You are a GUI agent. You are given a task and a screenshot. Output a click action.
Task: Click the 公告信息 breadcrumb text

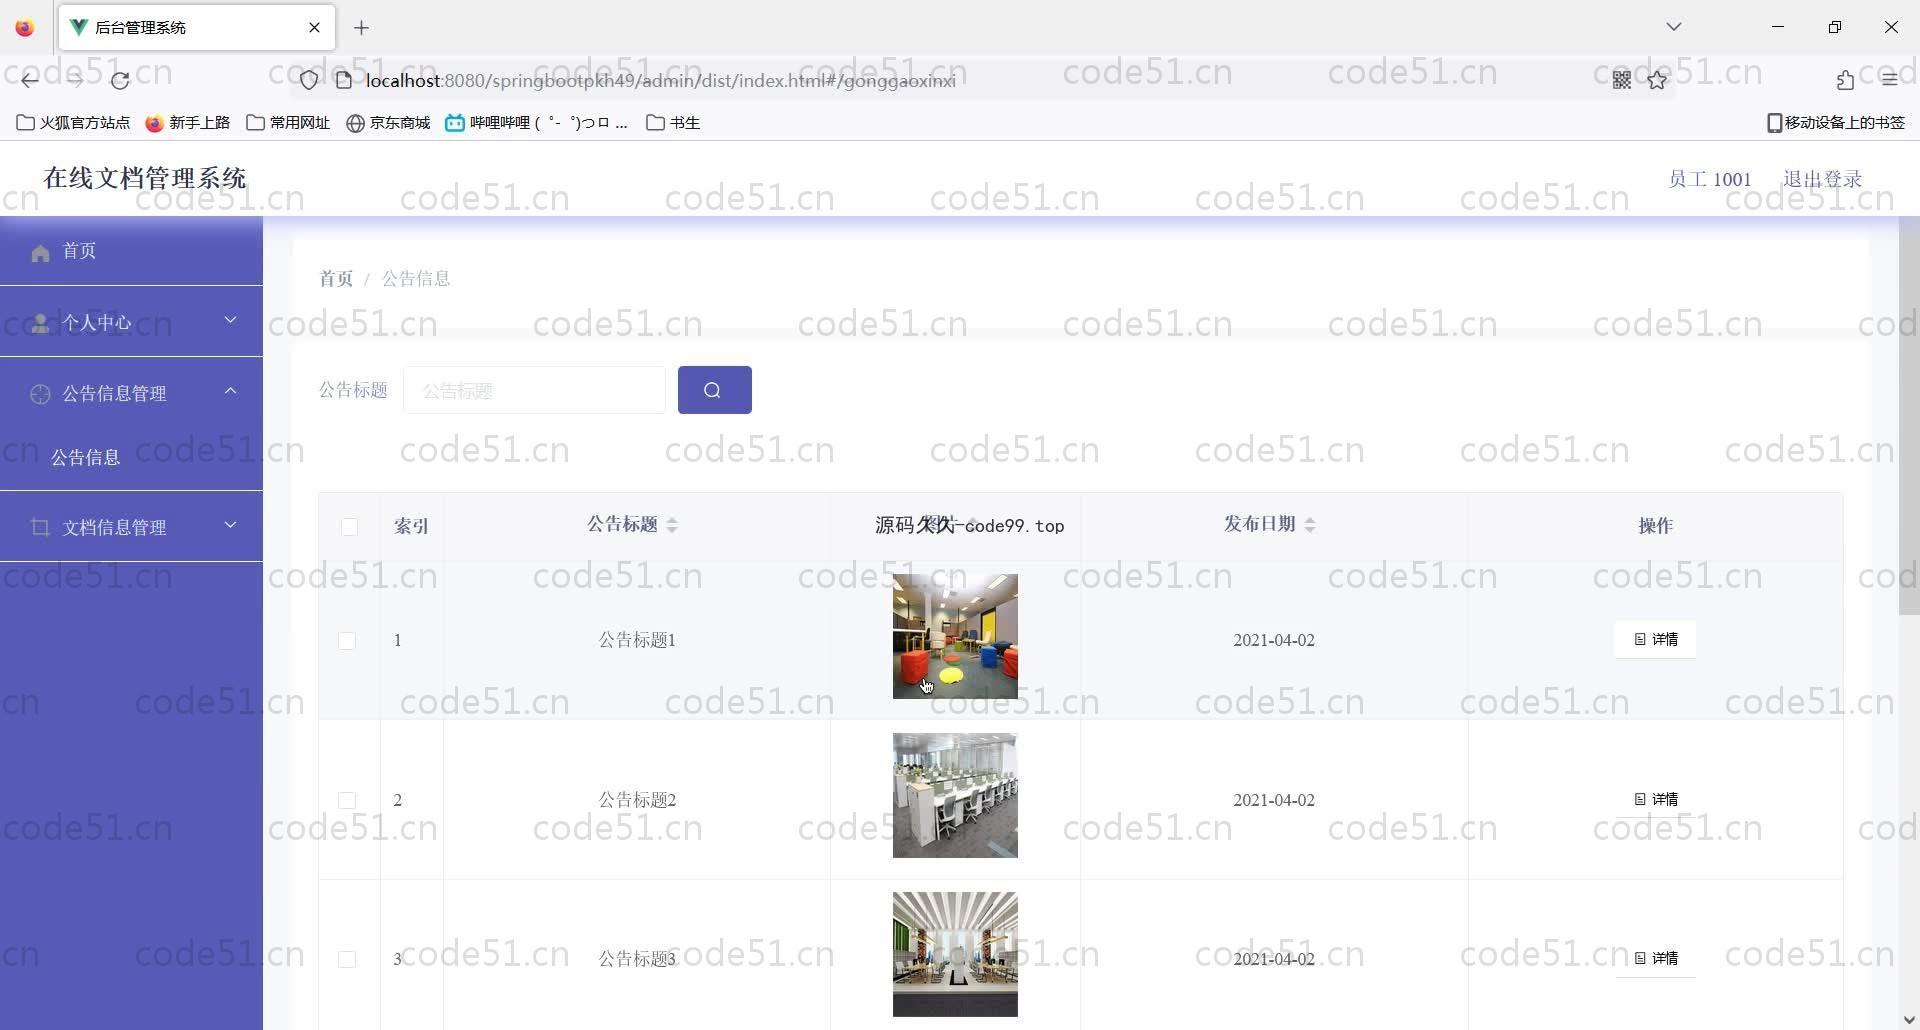(x=416, y=279)
